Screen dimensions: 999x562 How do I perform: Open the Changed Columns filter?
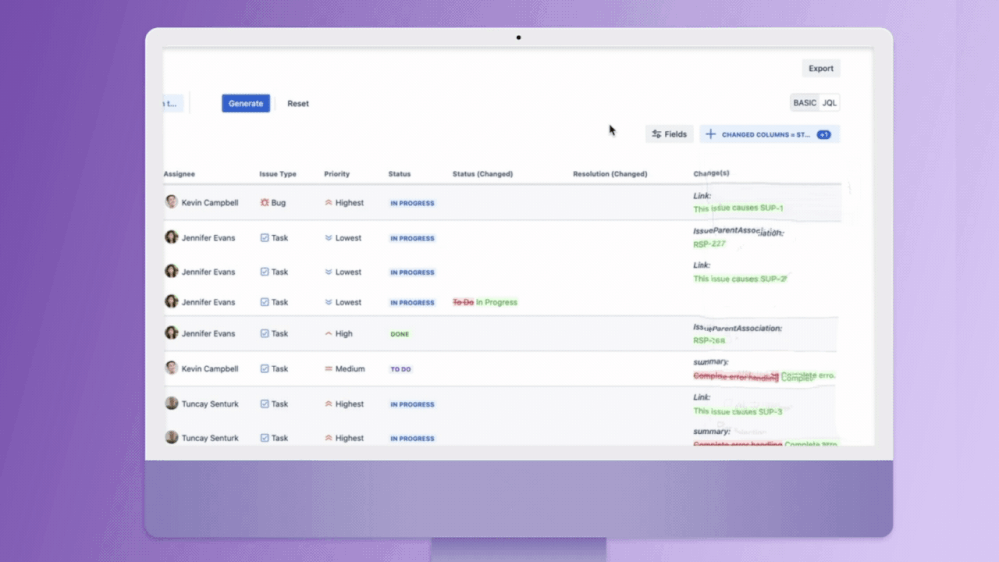point(769,134)
